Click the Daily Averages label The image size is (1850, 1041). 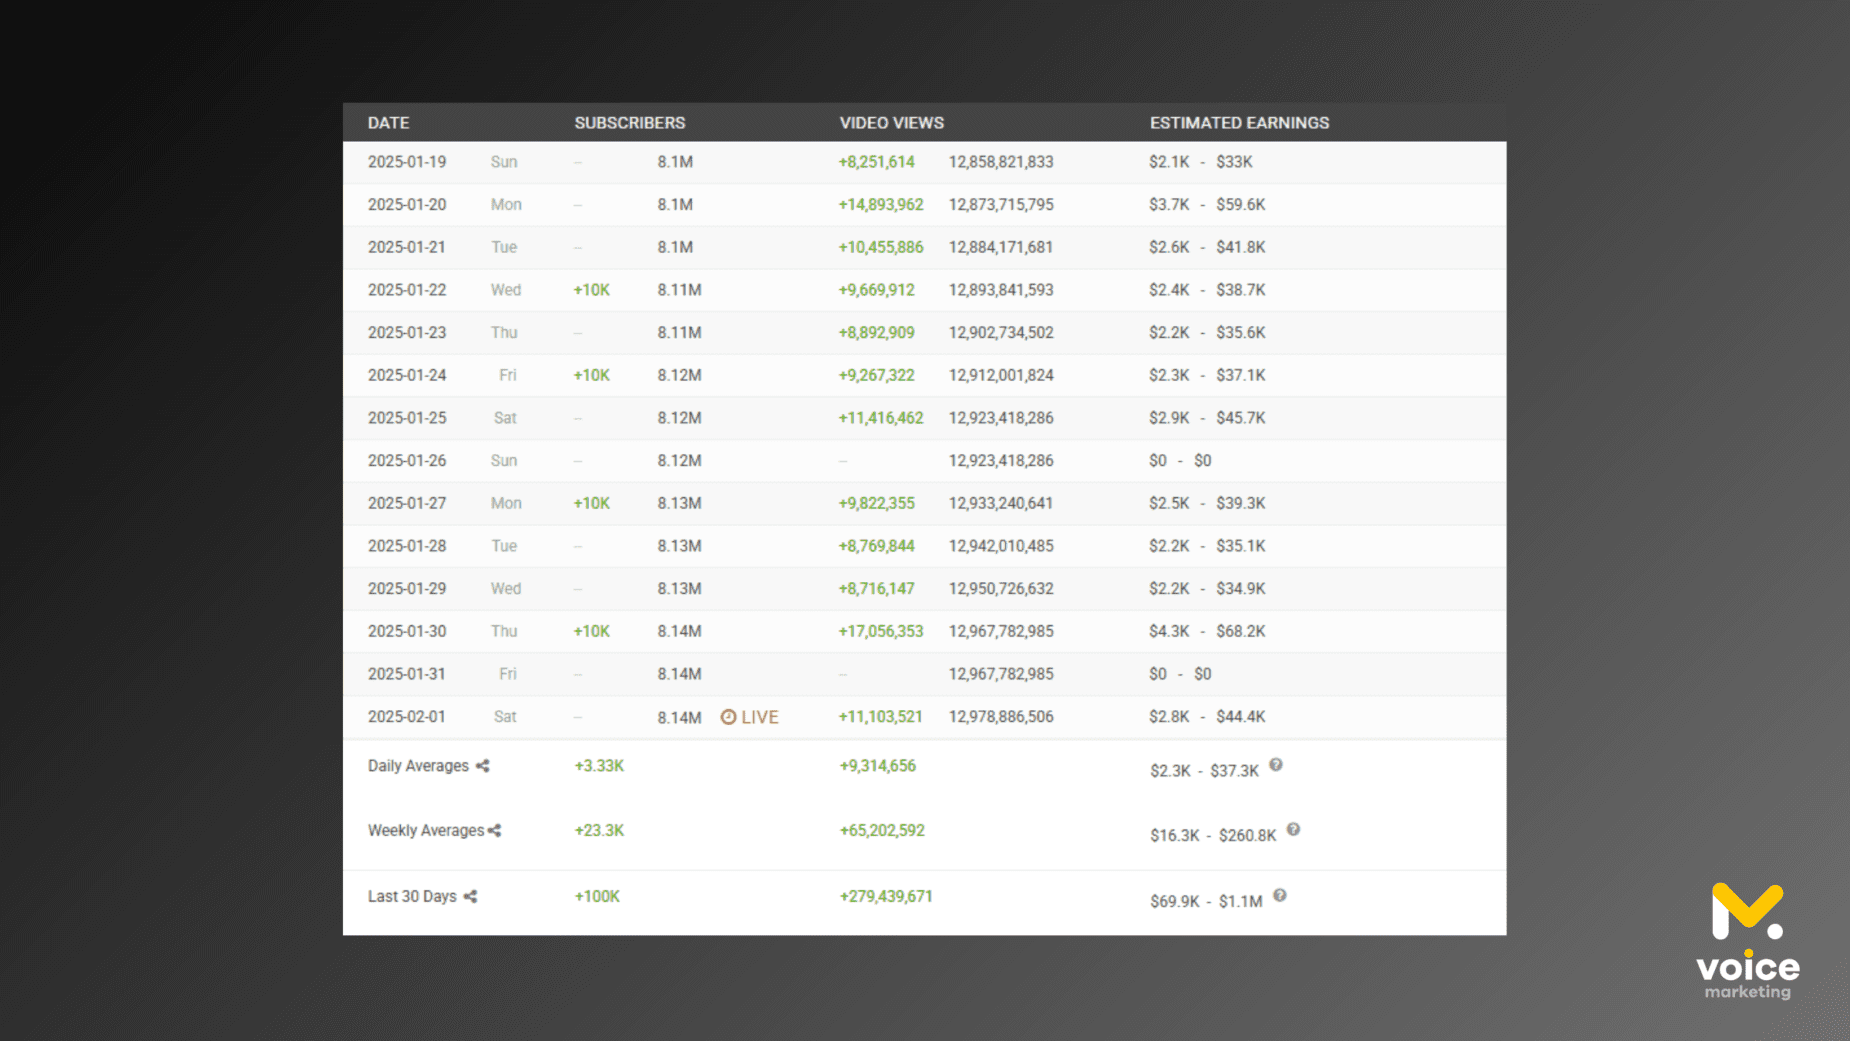coord(418,766)
